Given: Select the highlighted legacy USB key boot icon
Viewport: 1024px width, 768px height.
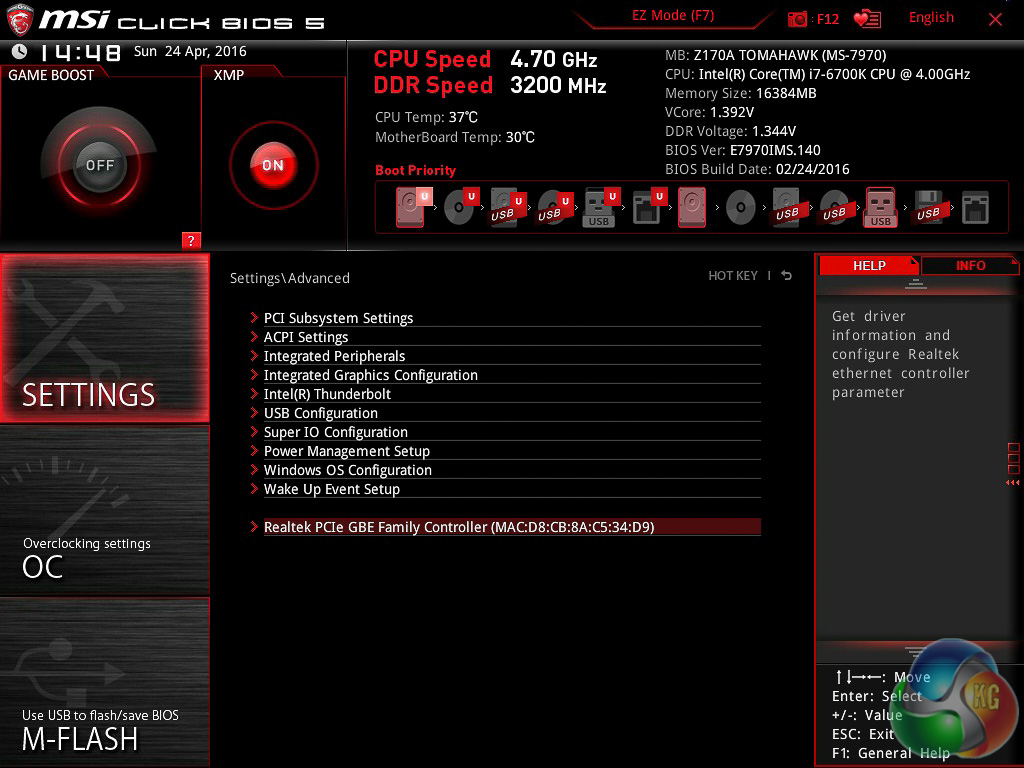Looking at the screenshot, I should coord(880,207).
